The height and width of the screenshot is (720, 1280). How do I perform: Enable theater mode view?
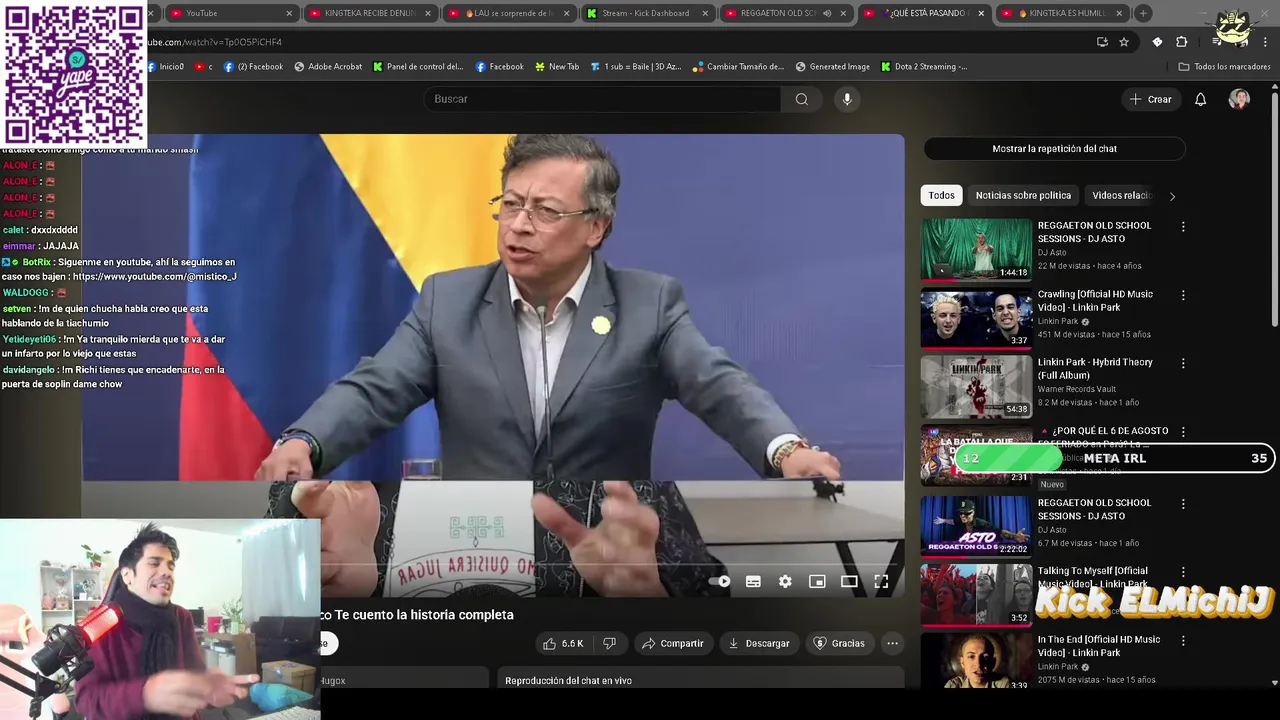pos(849,581)
